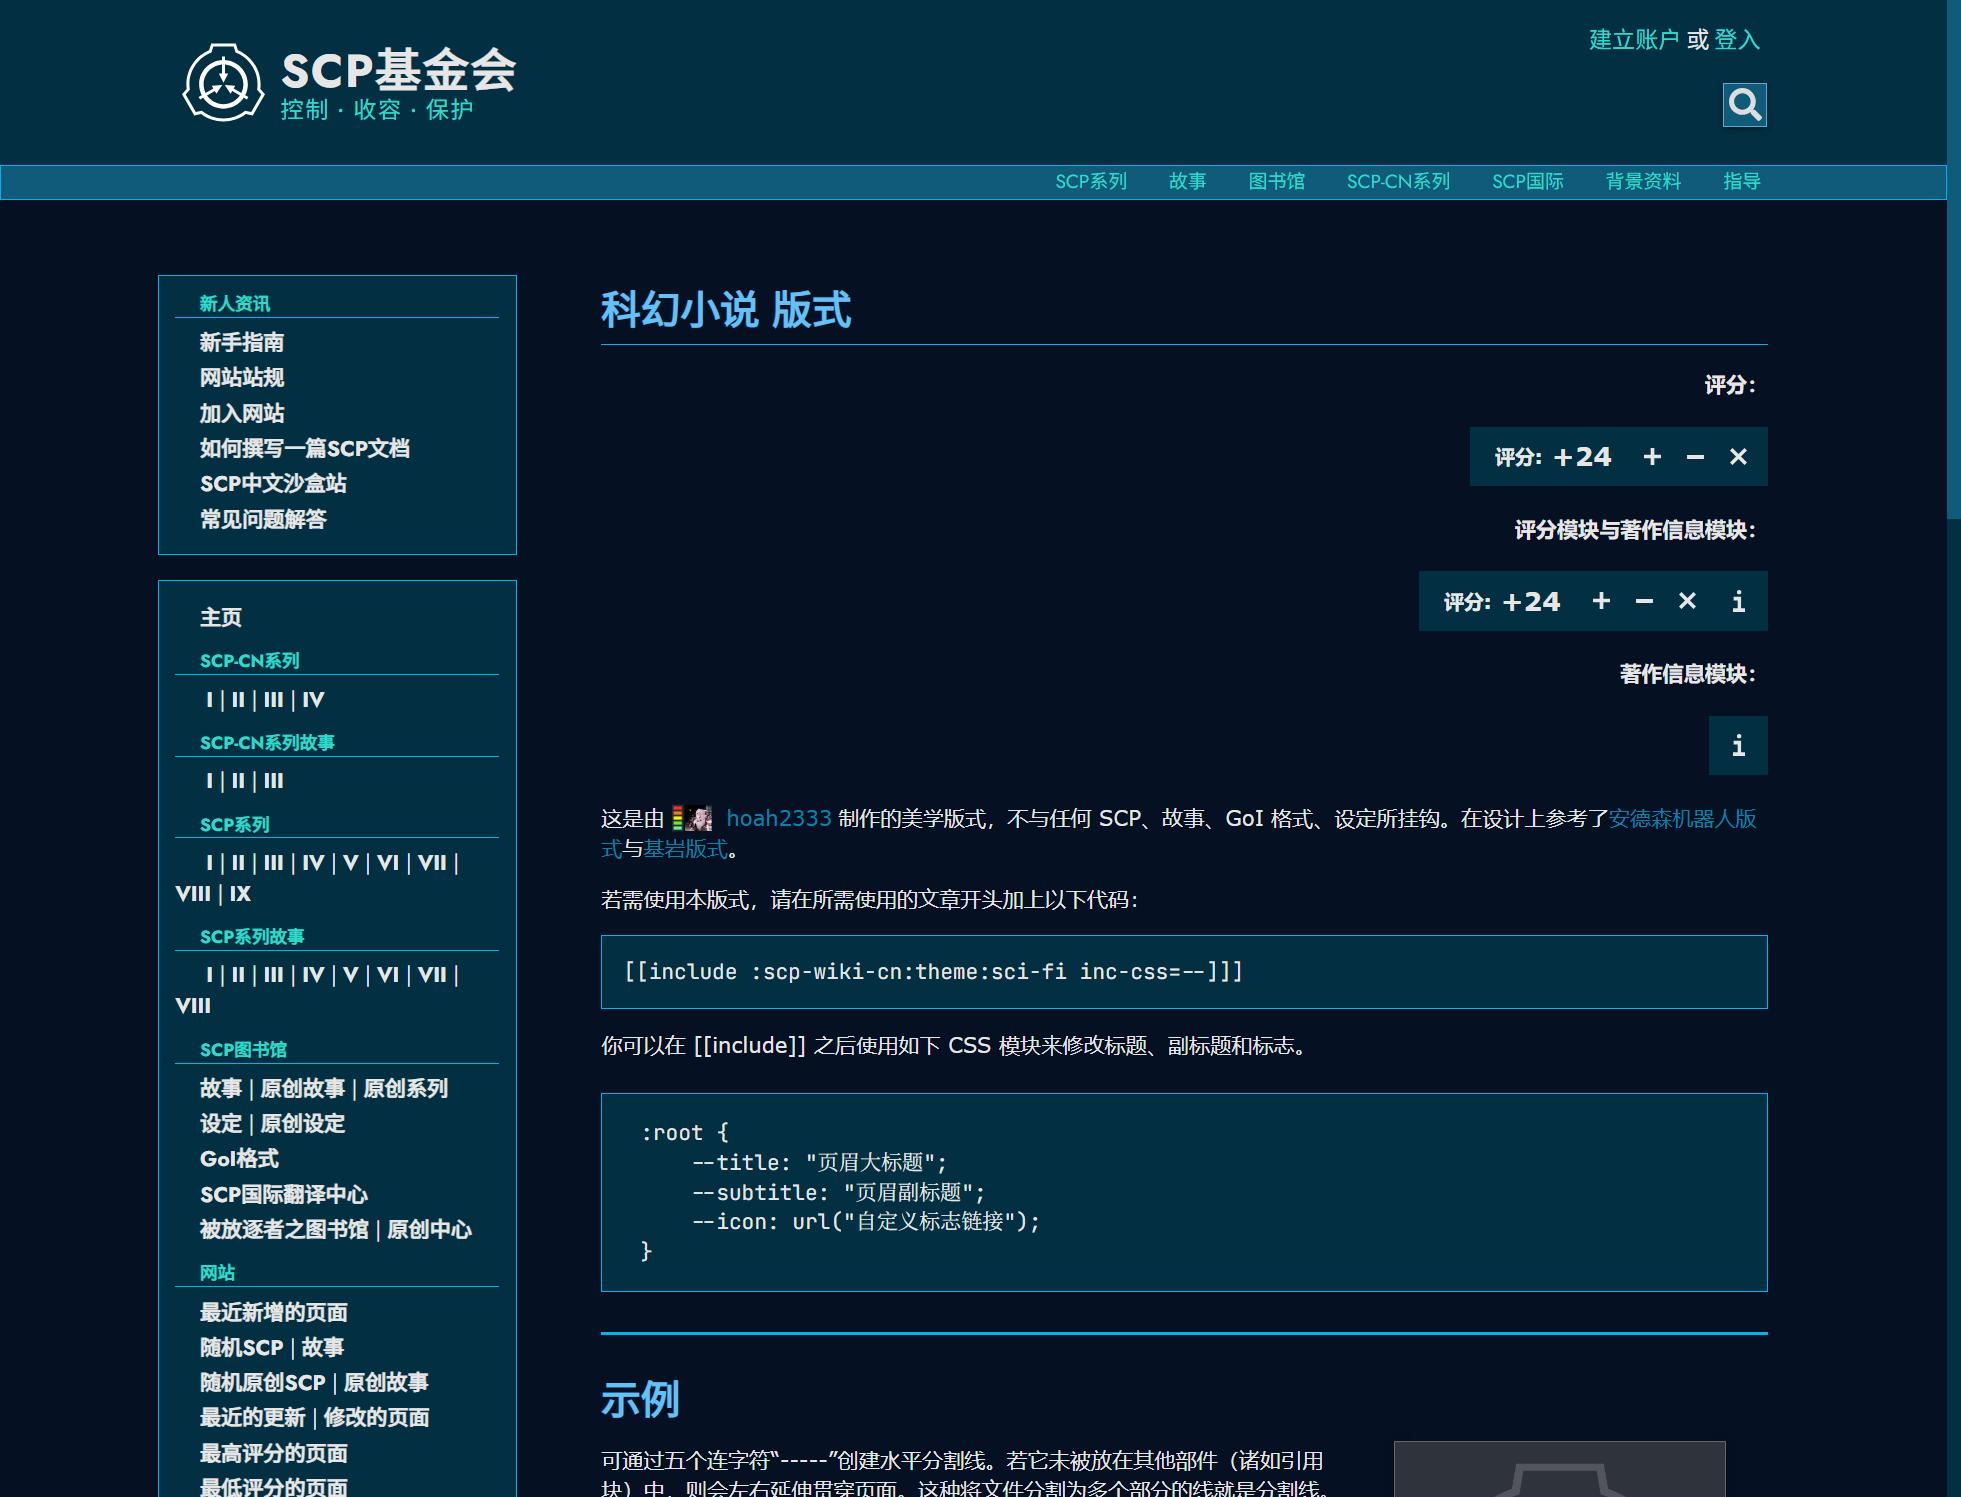The height and width of the screenshot is (1497, 1961).
Task: Open the SCP系列 navigation menu
Action: pos(1091,182)
